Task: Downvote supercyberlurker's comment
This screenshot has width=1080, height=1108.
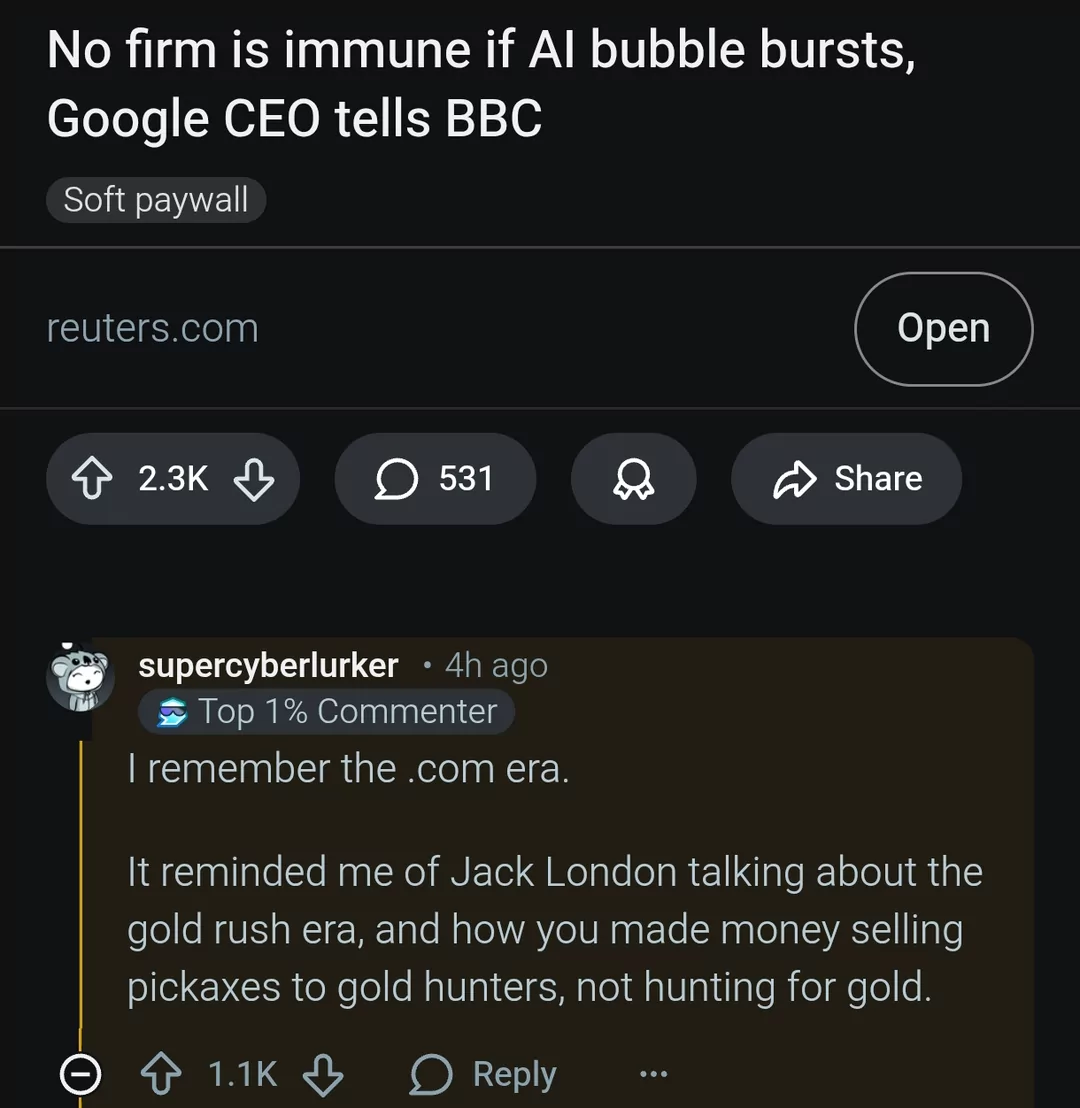Action: point(323,1075)
